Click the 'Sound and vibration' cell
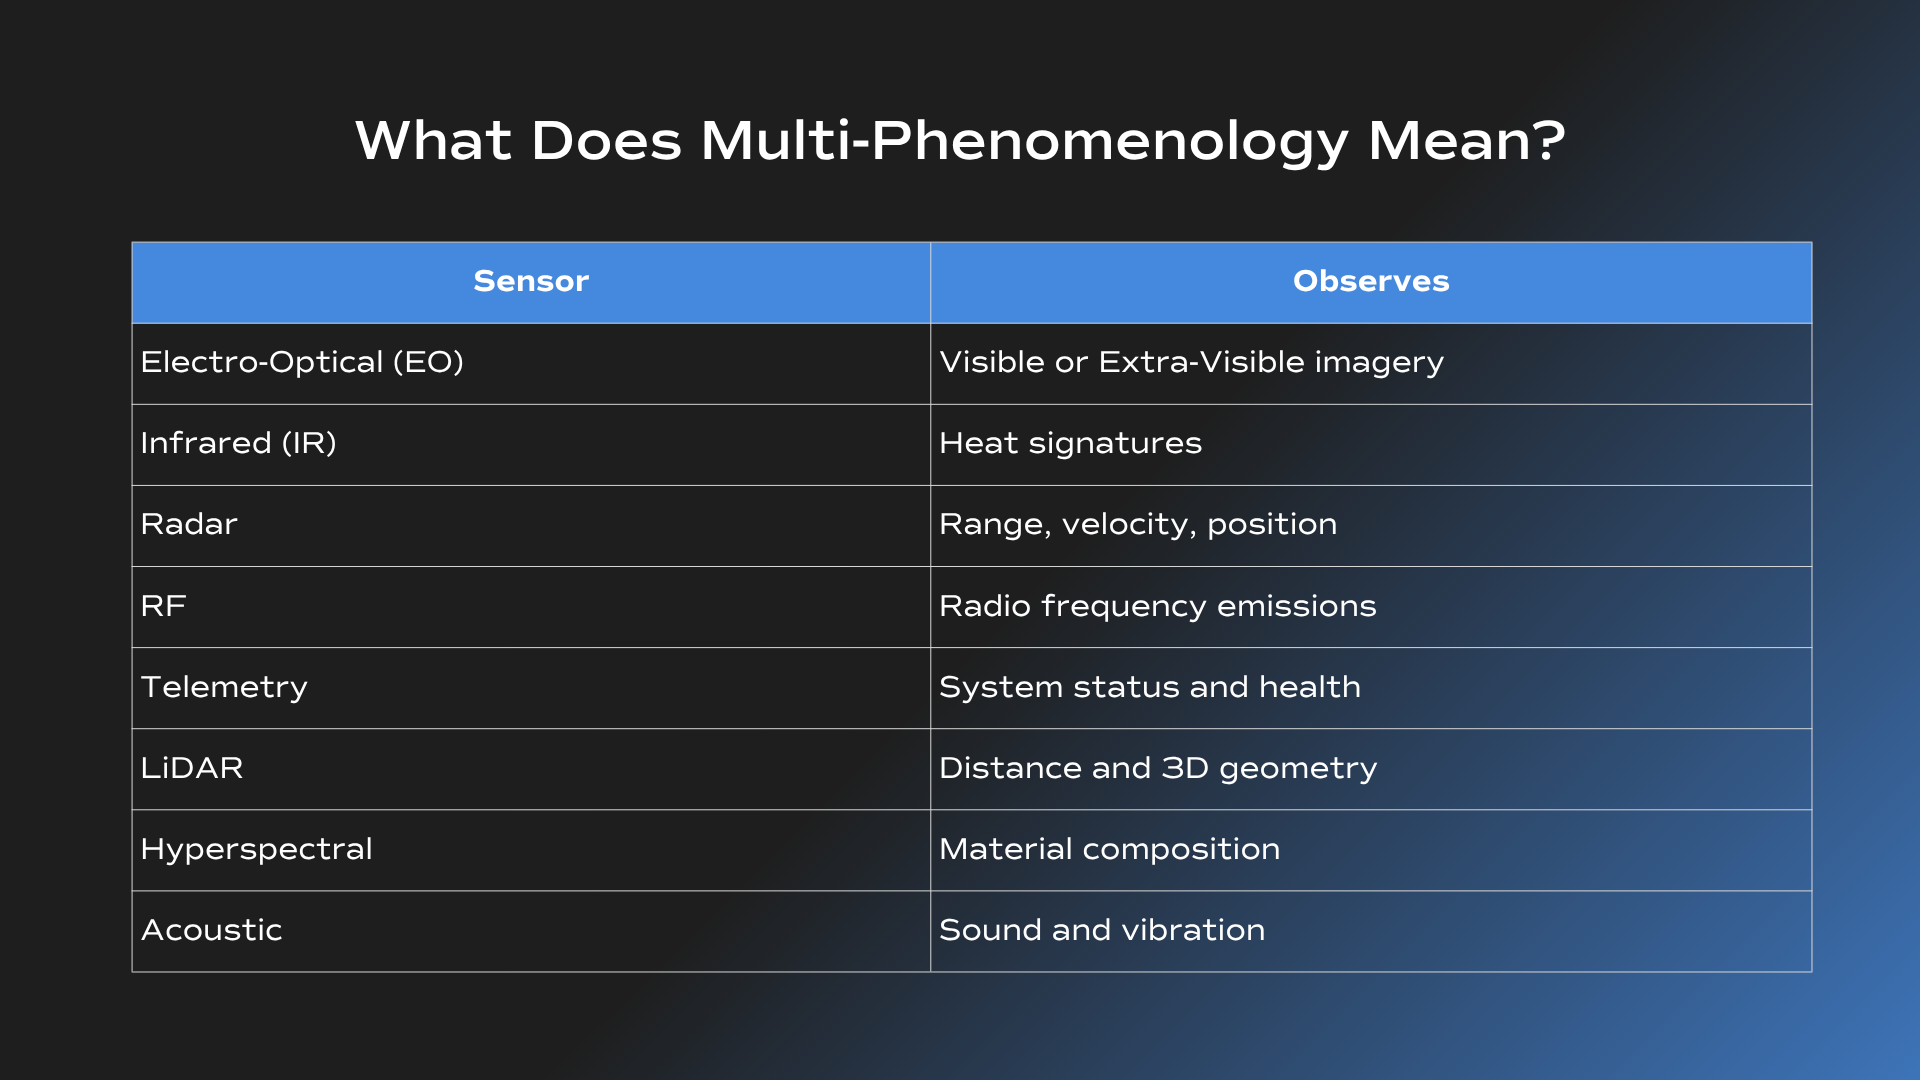The height and width of the screenshot is (1080, 1920). pyautogui.click(x=1371, y=931)
